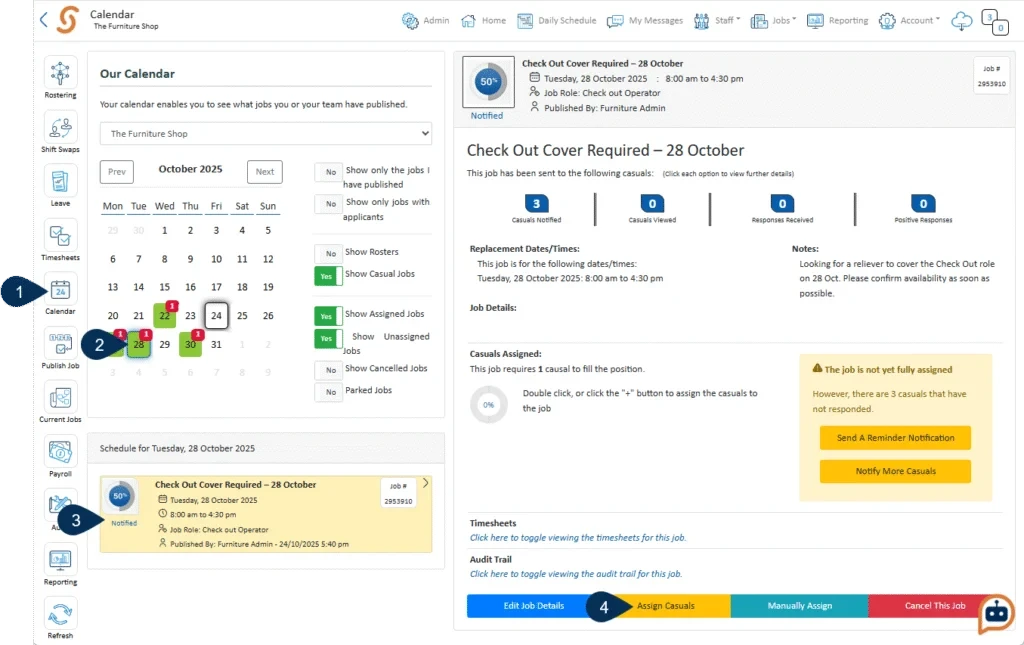The image size is (1024, 645).
Task: Toggle Parked Jobs switch
Action: coord(328,392)
